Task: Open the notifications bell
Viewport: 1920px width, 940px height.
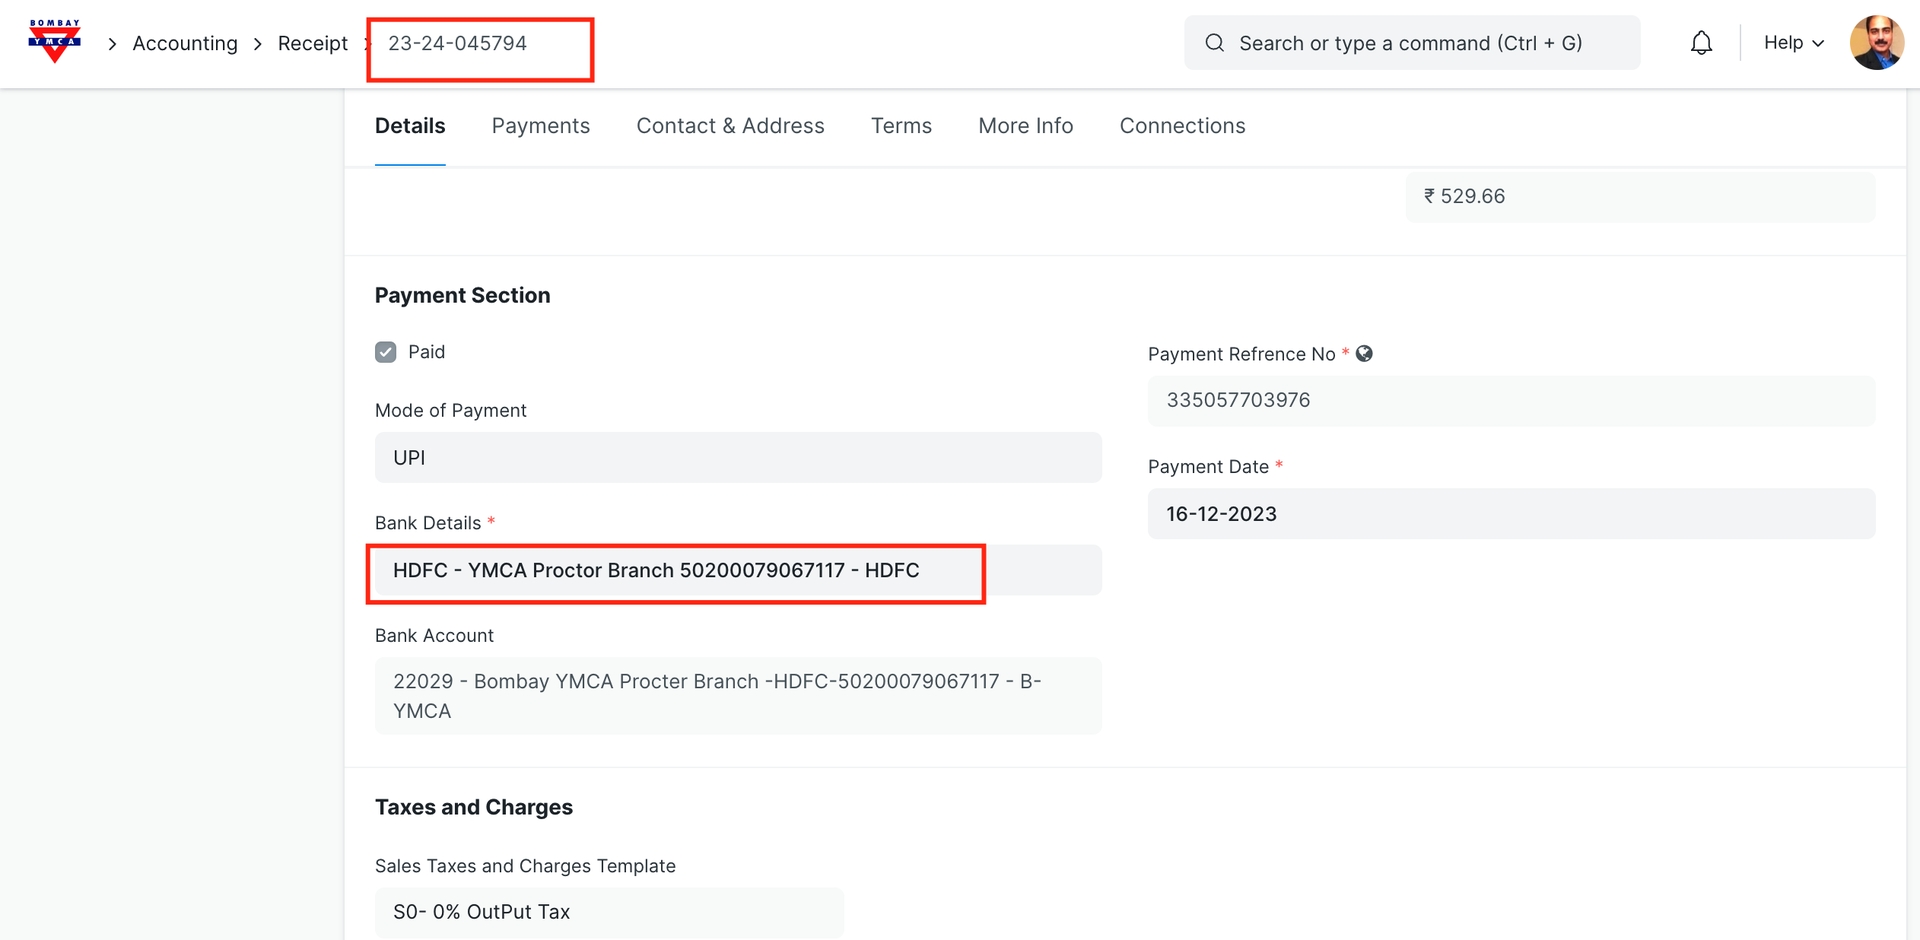Action: coord(1701,43)
